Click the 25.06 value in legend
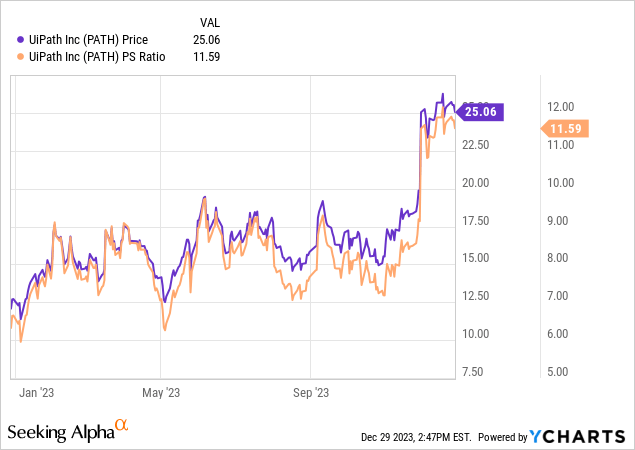This screenshot has height=450, width=635. [205, 40]
